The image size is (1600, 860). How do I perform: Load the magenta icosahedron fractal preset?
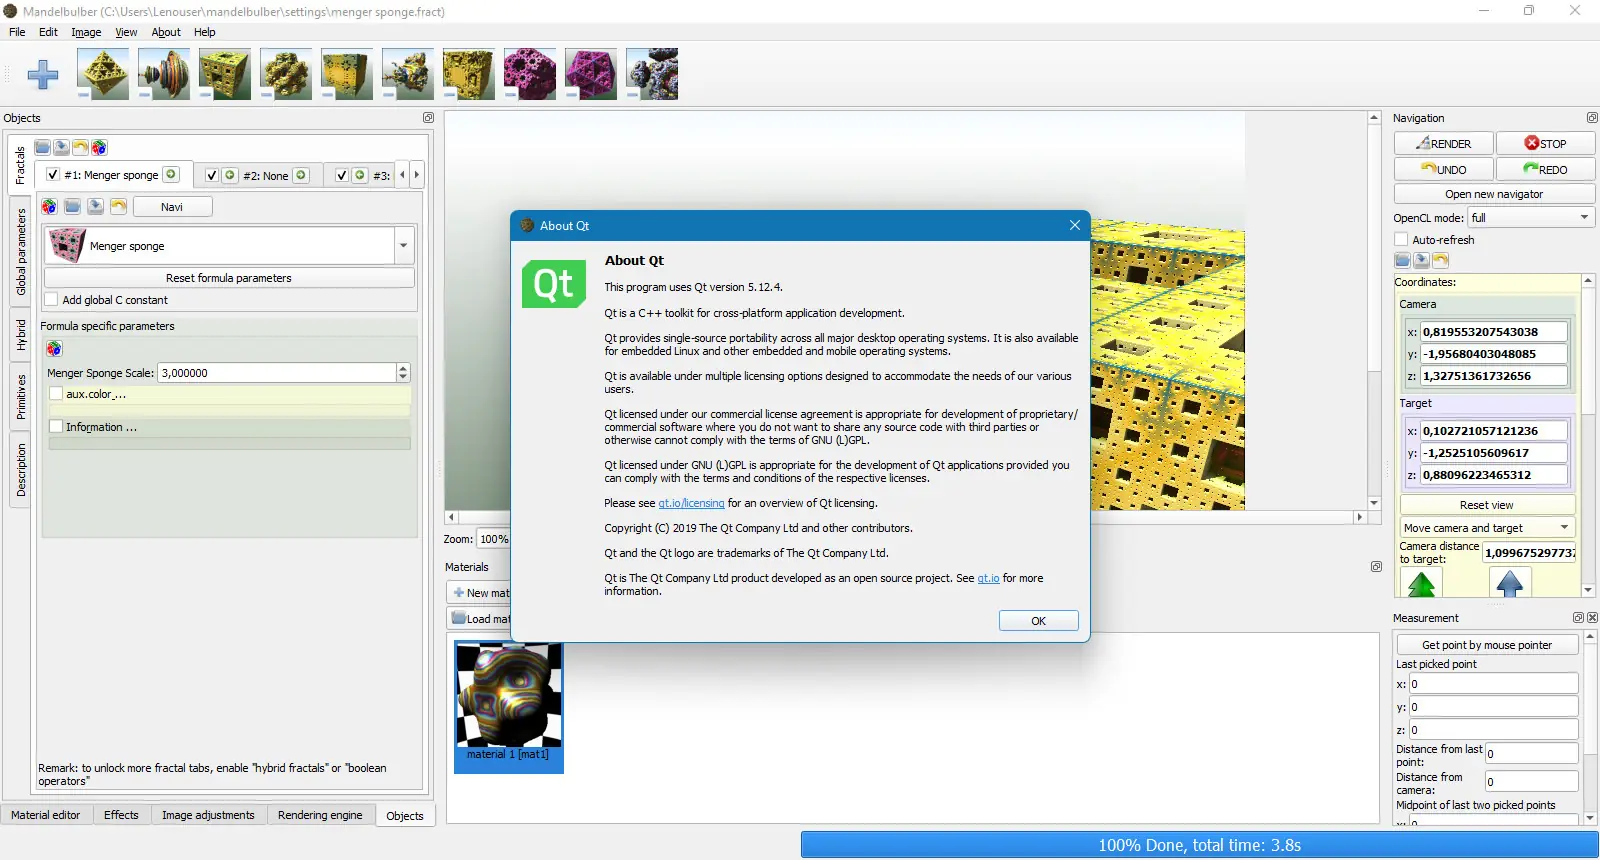pos(591,74)
